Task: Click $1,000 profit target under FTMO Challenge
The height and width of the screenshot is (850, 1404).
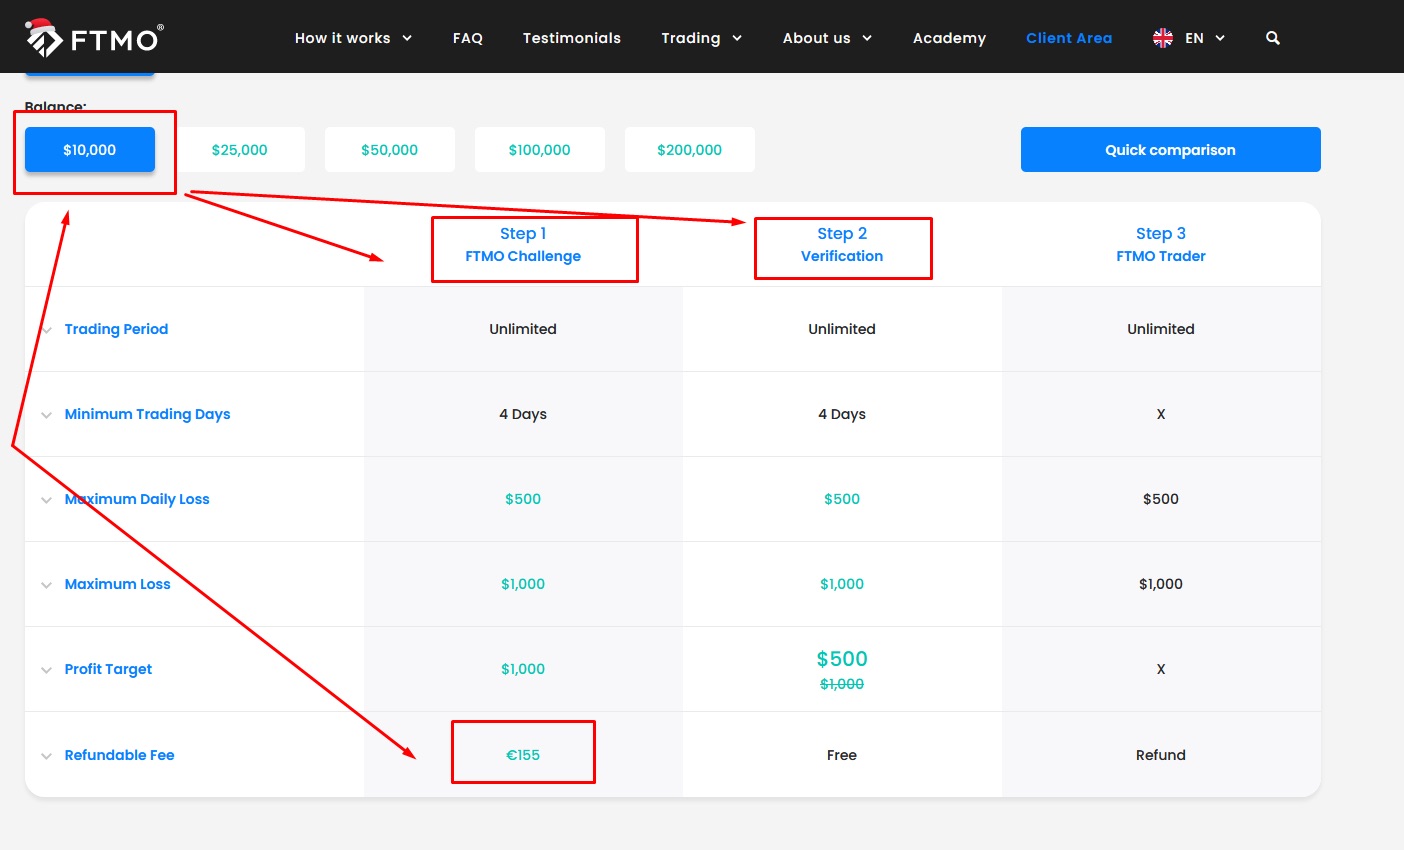Action: click(x=523, y=669)
